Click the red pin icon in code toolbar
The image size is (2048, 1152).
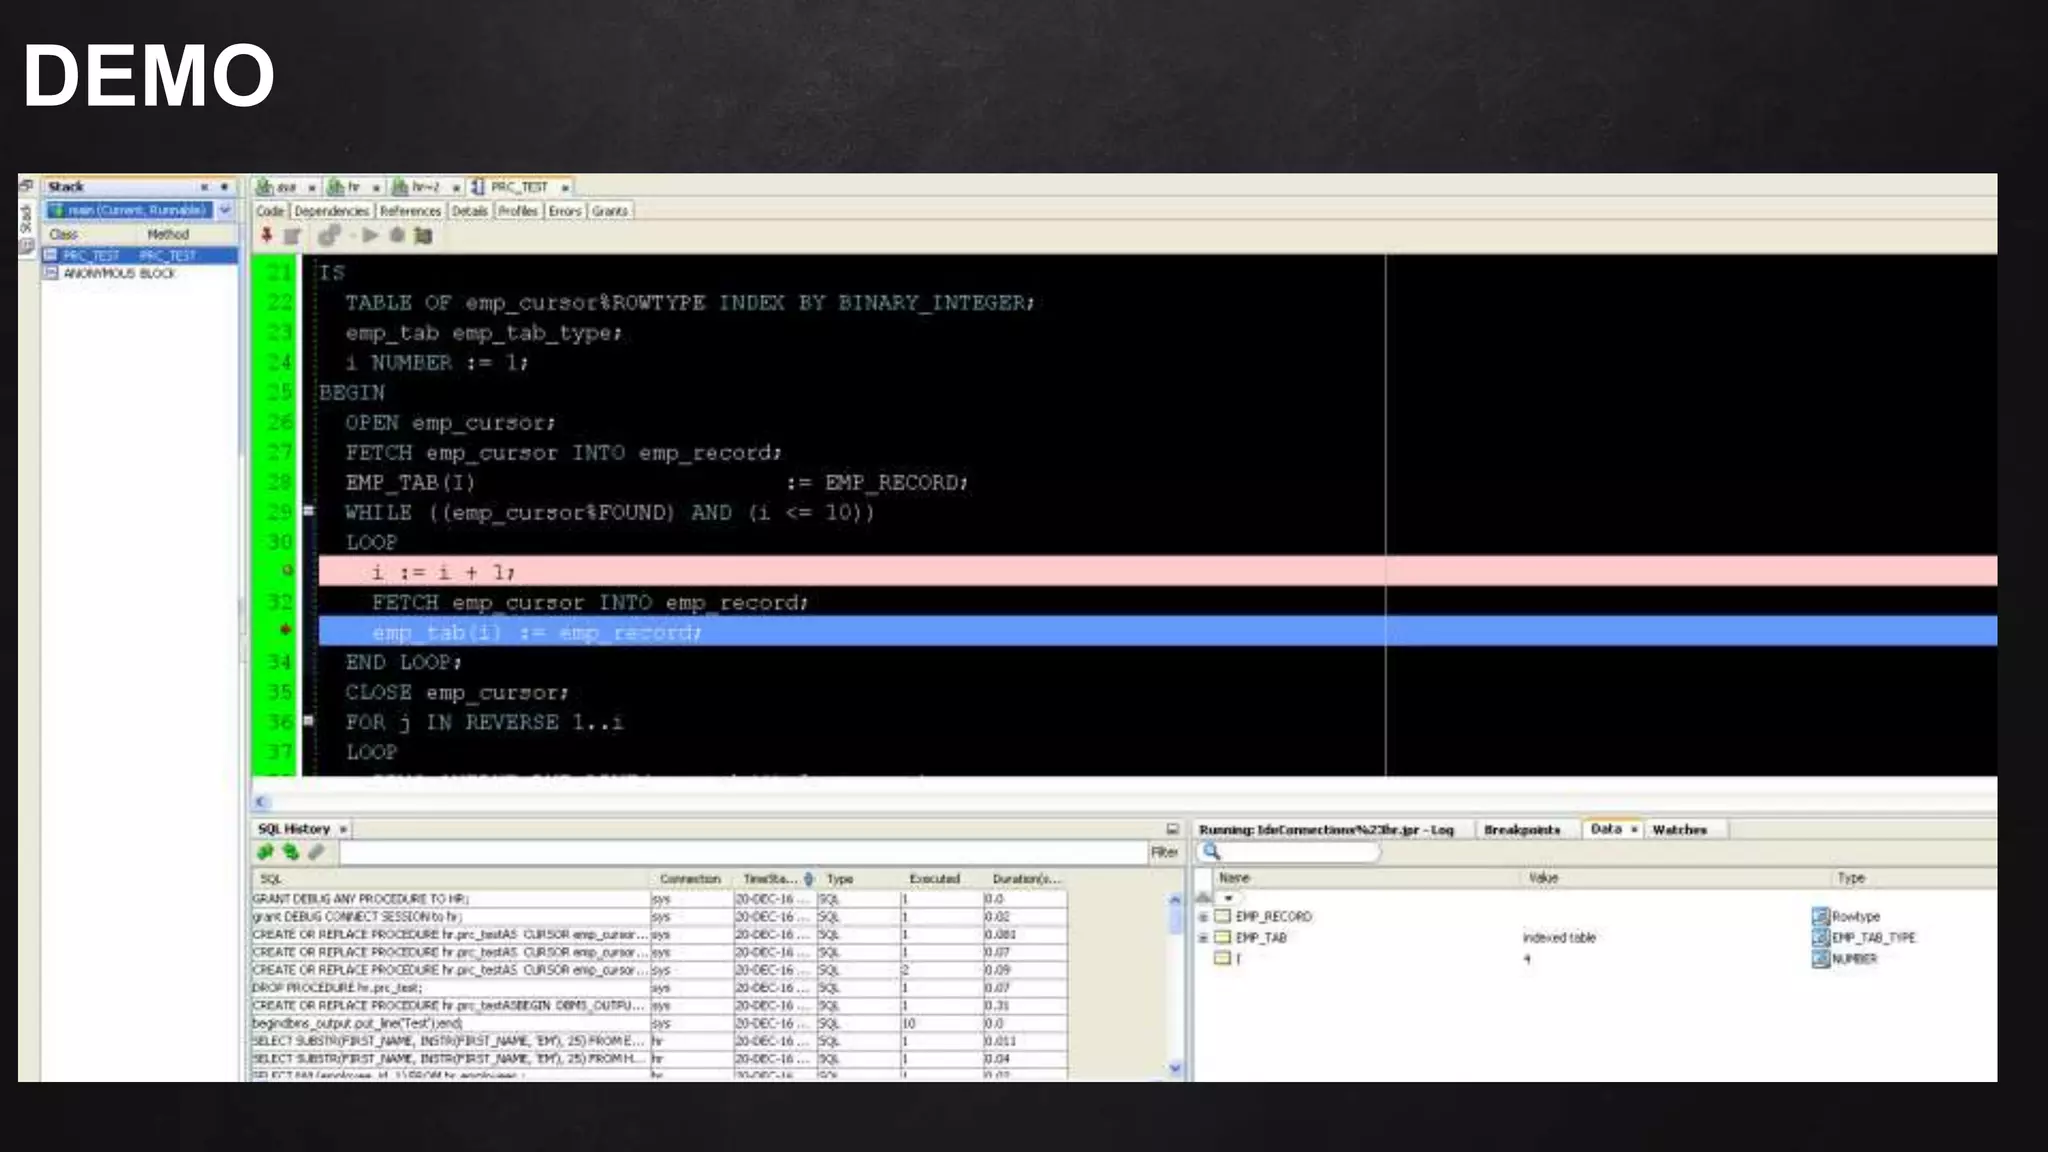[x=266, y=236]
